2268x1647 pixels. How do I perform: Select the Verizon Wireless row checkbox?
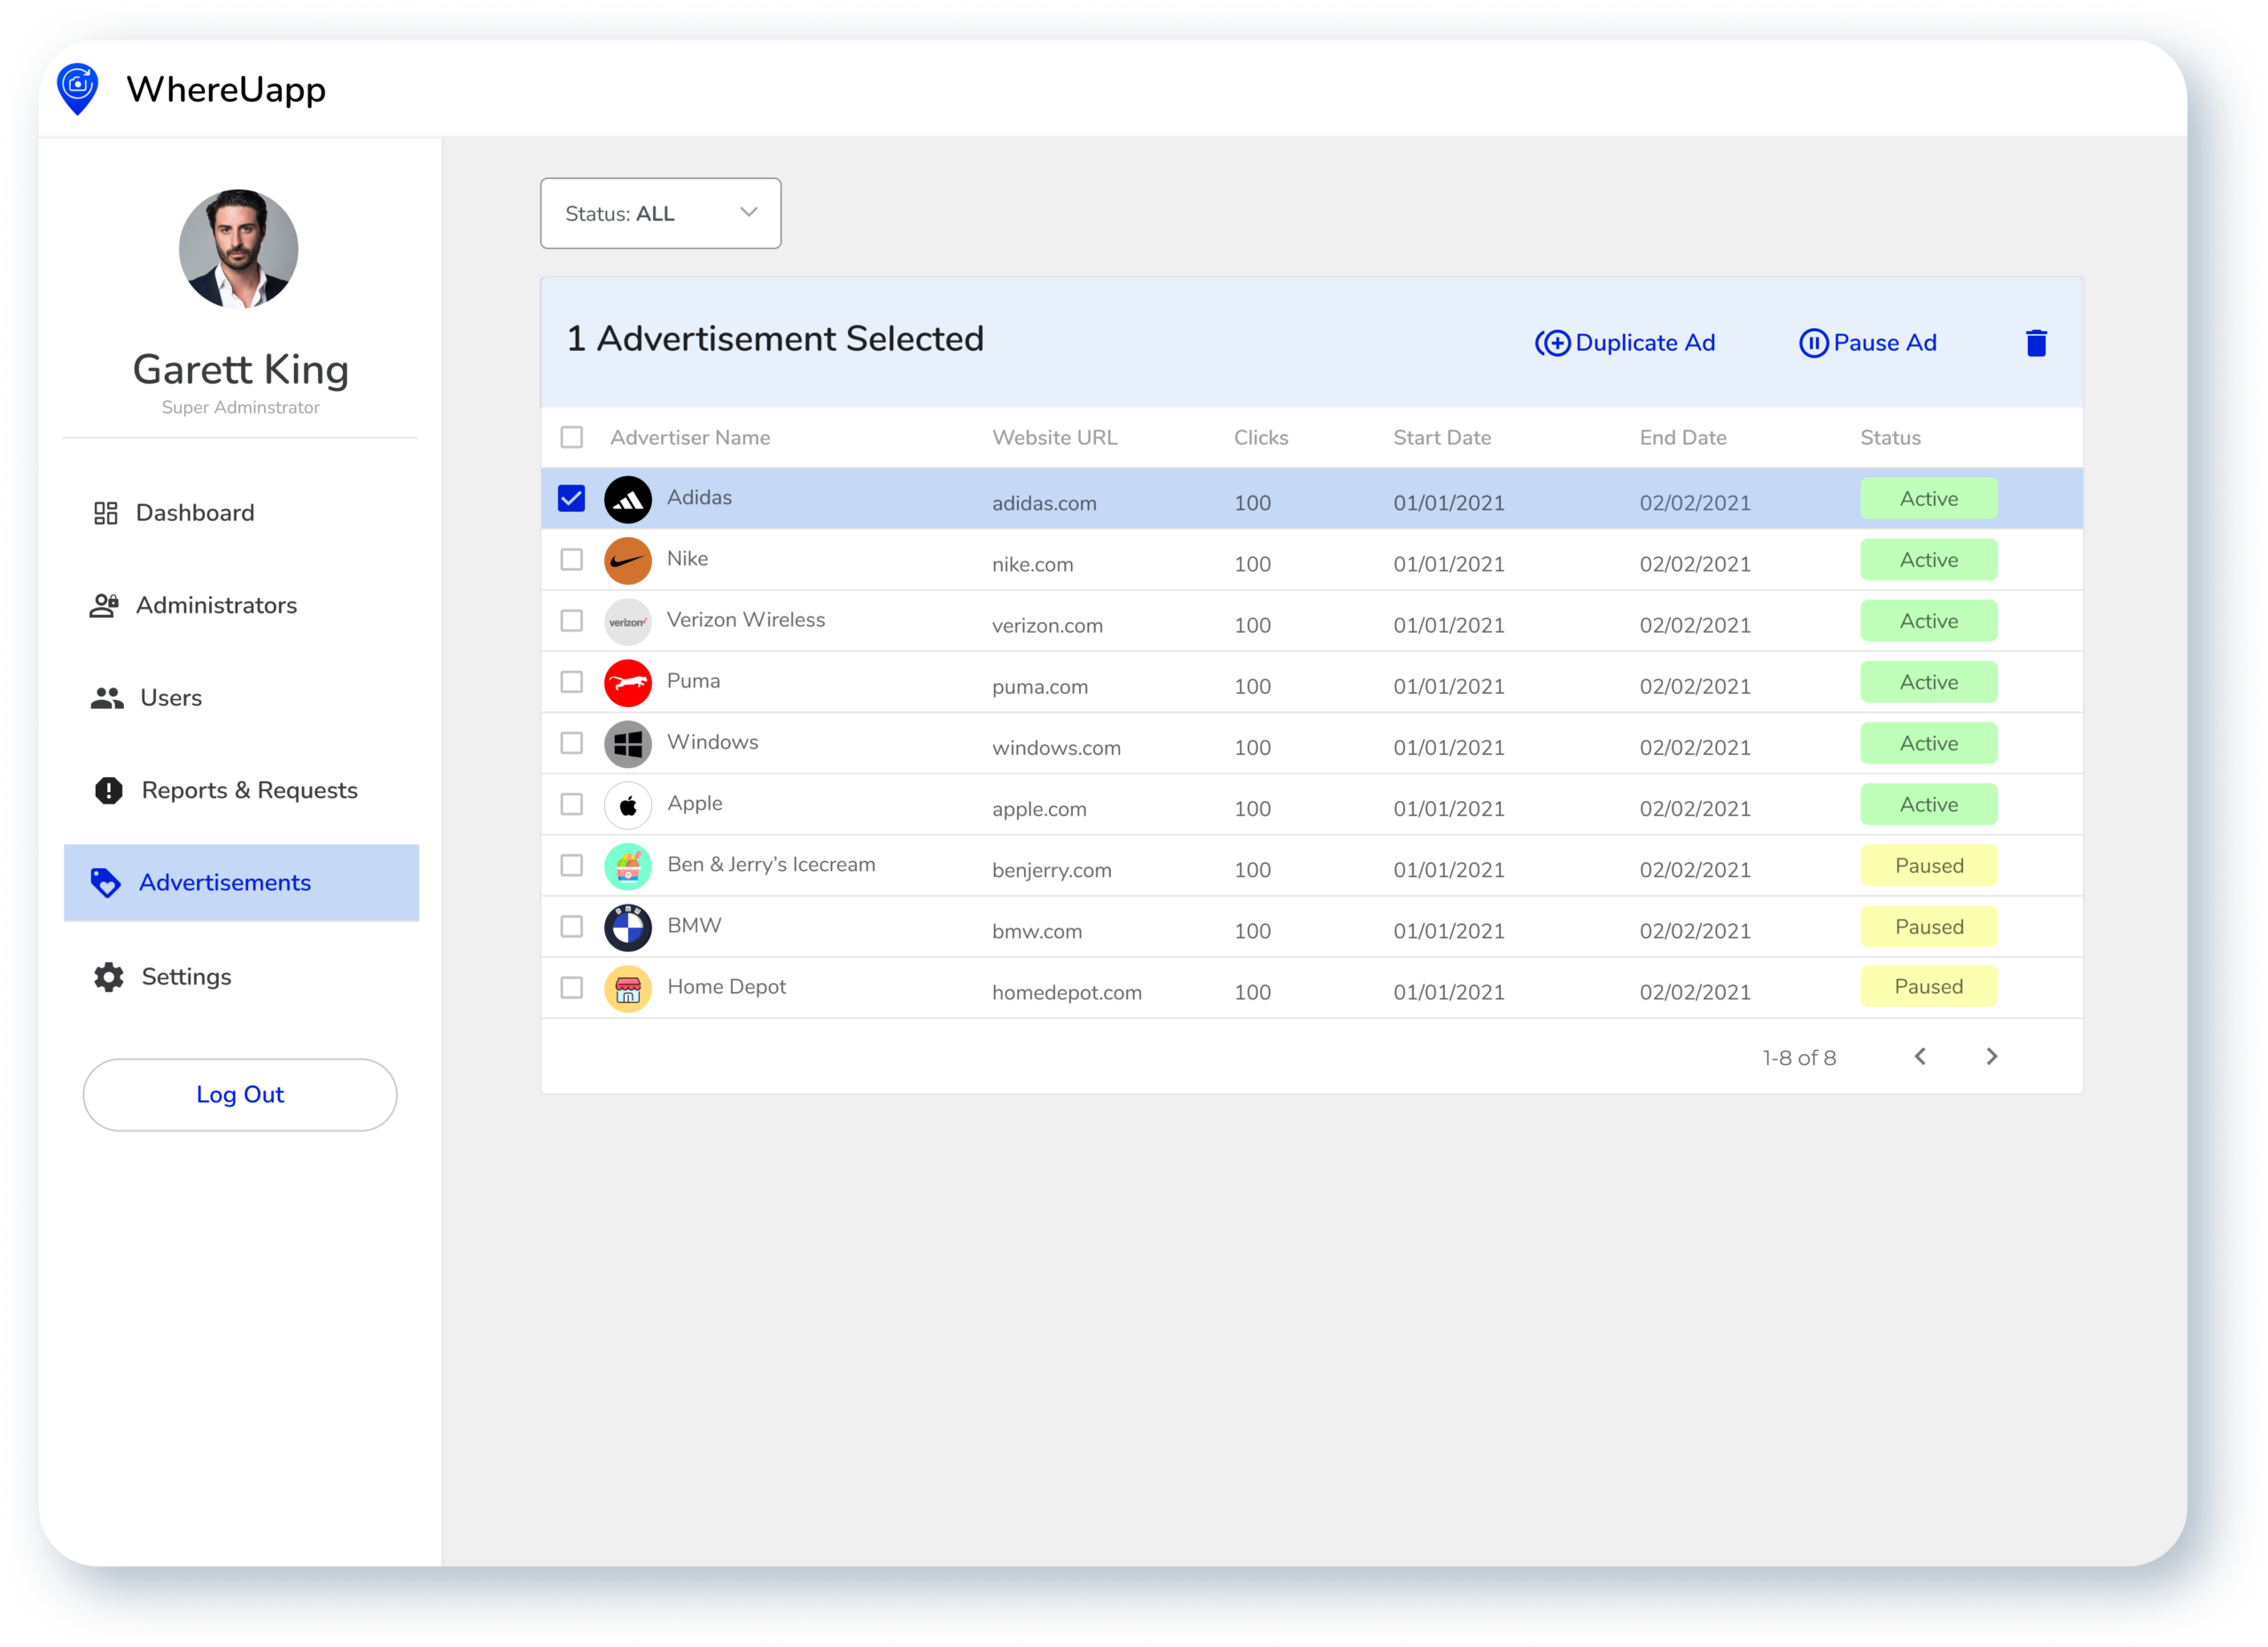pos(571,620)
